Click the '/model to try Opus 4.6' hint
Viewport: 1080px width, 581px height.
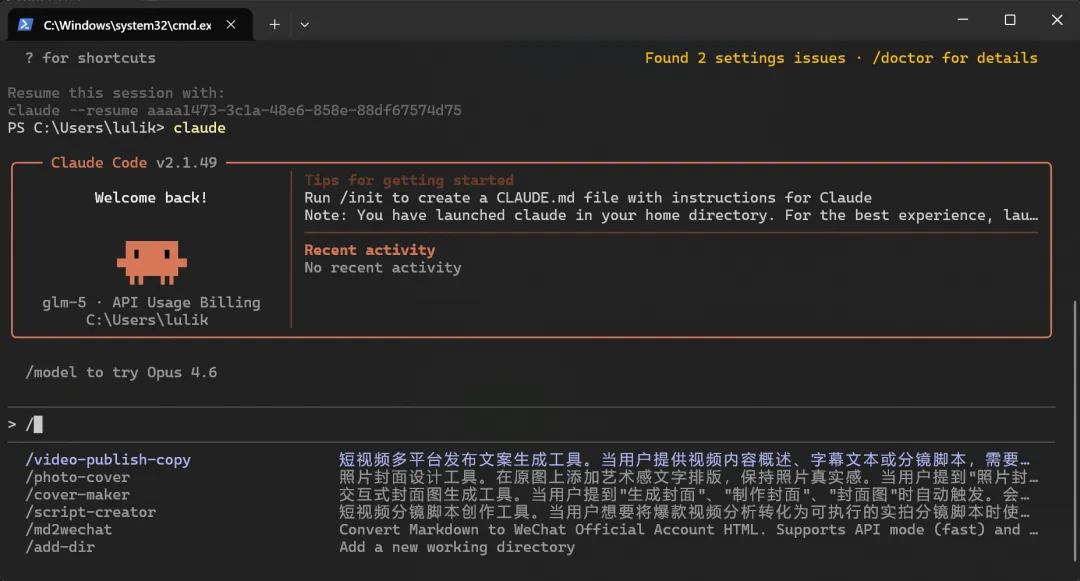point(121,372)
